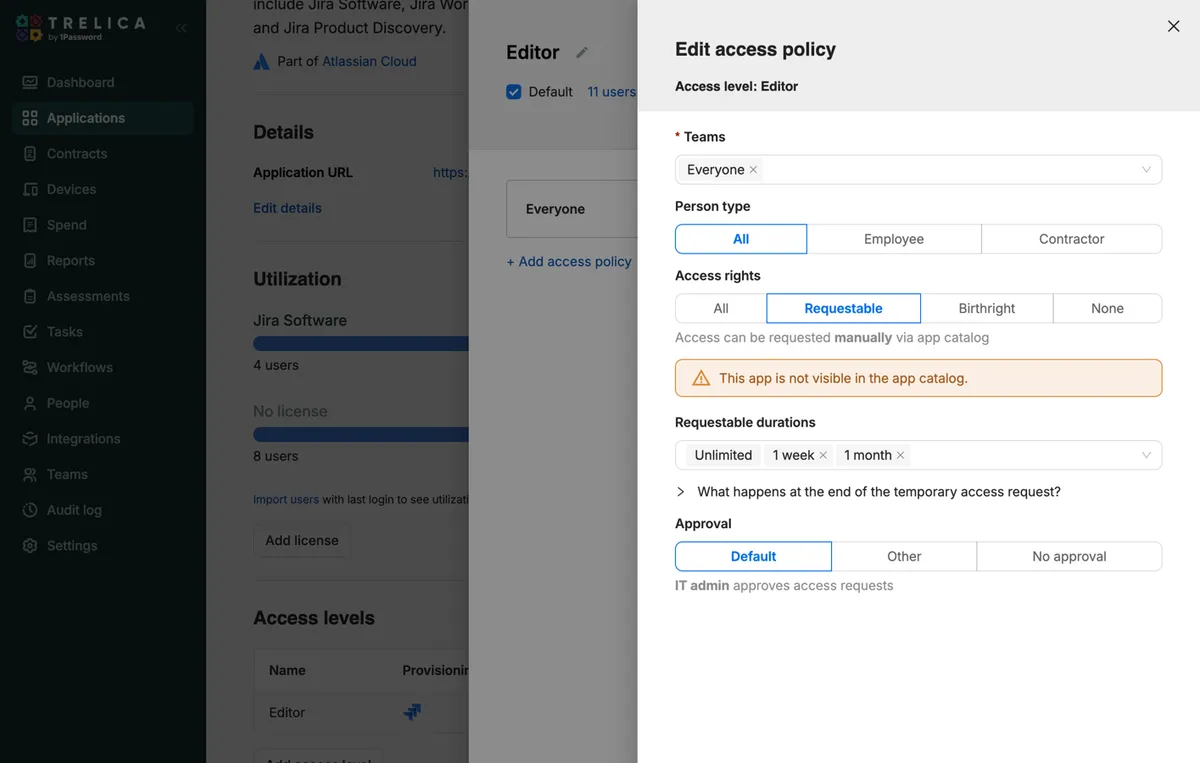Viewport: 1200px width, 763px height.
Task: Click the Add access policy link
Action: tap(569, 262)
